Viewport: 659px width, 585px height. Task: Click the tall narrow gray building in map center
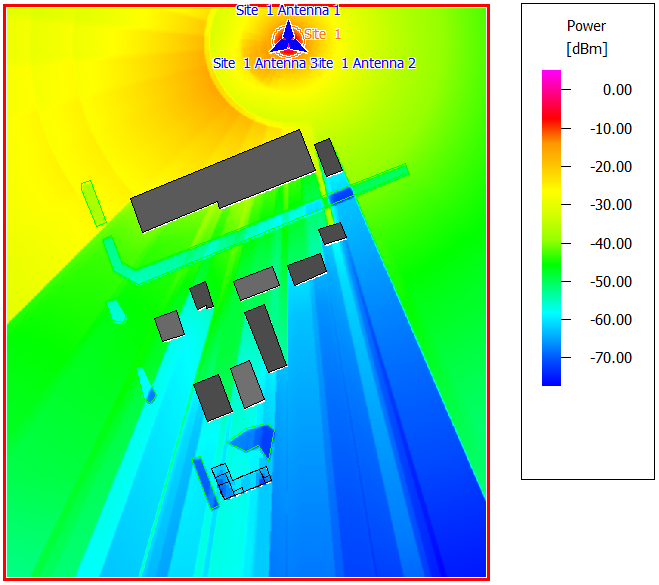(266, 338)
